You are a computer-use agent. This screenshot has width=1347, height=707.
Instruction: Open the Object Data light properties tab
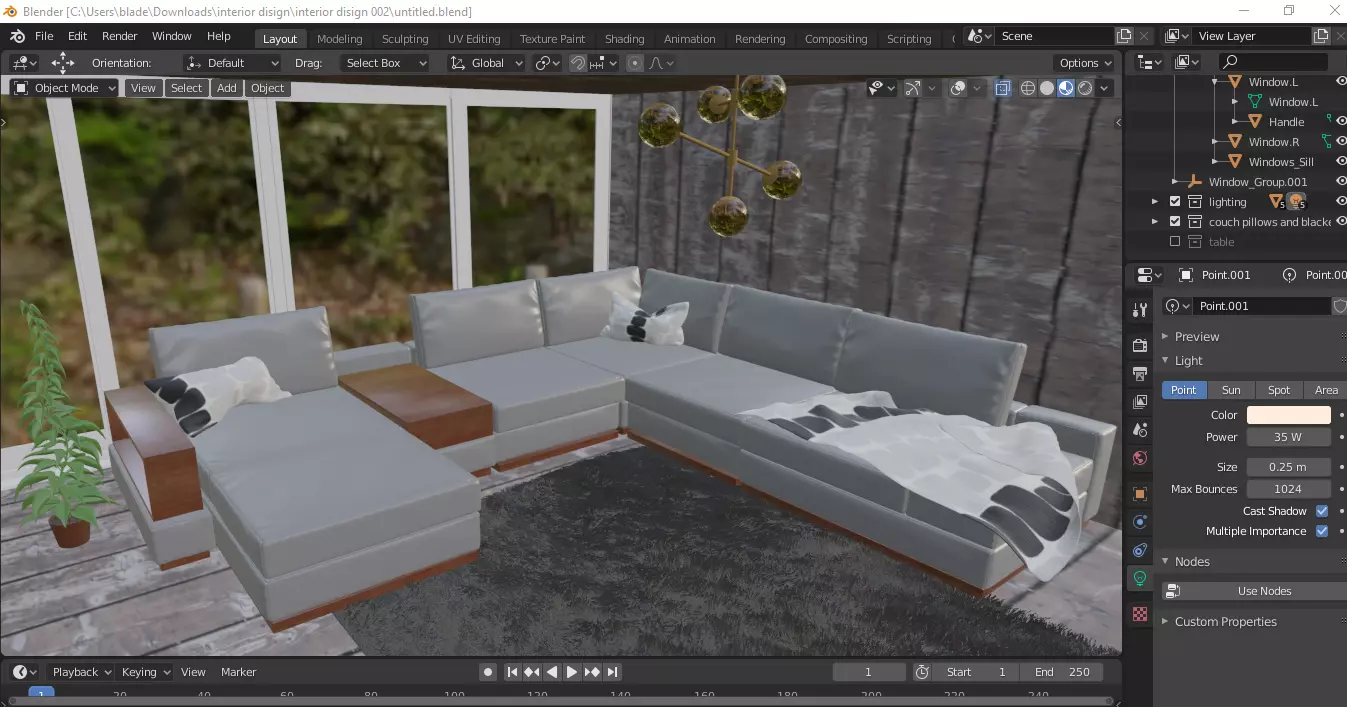(x=1140, y=578)
